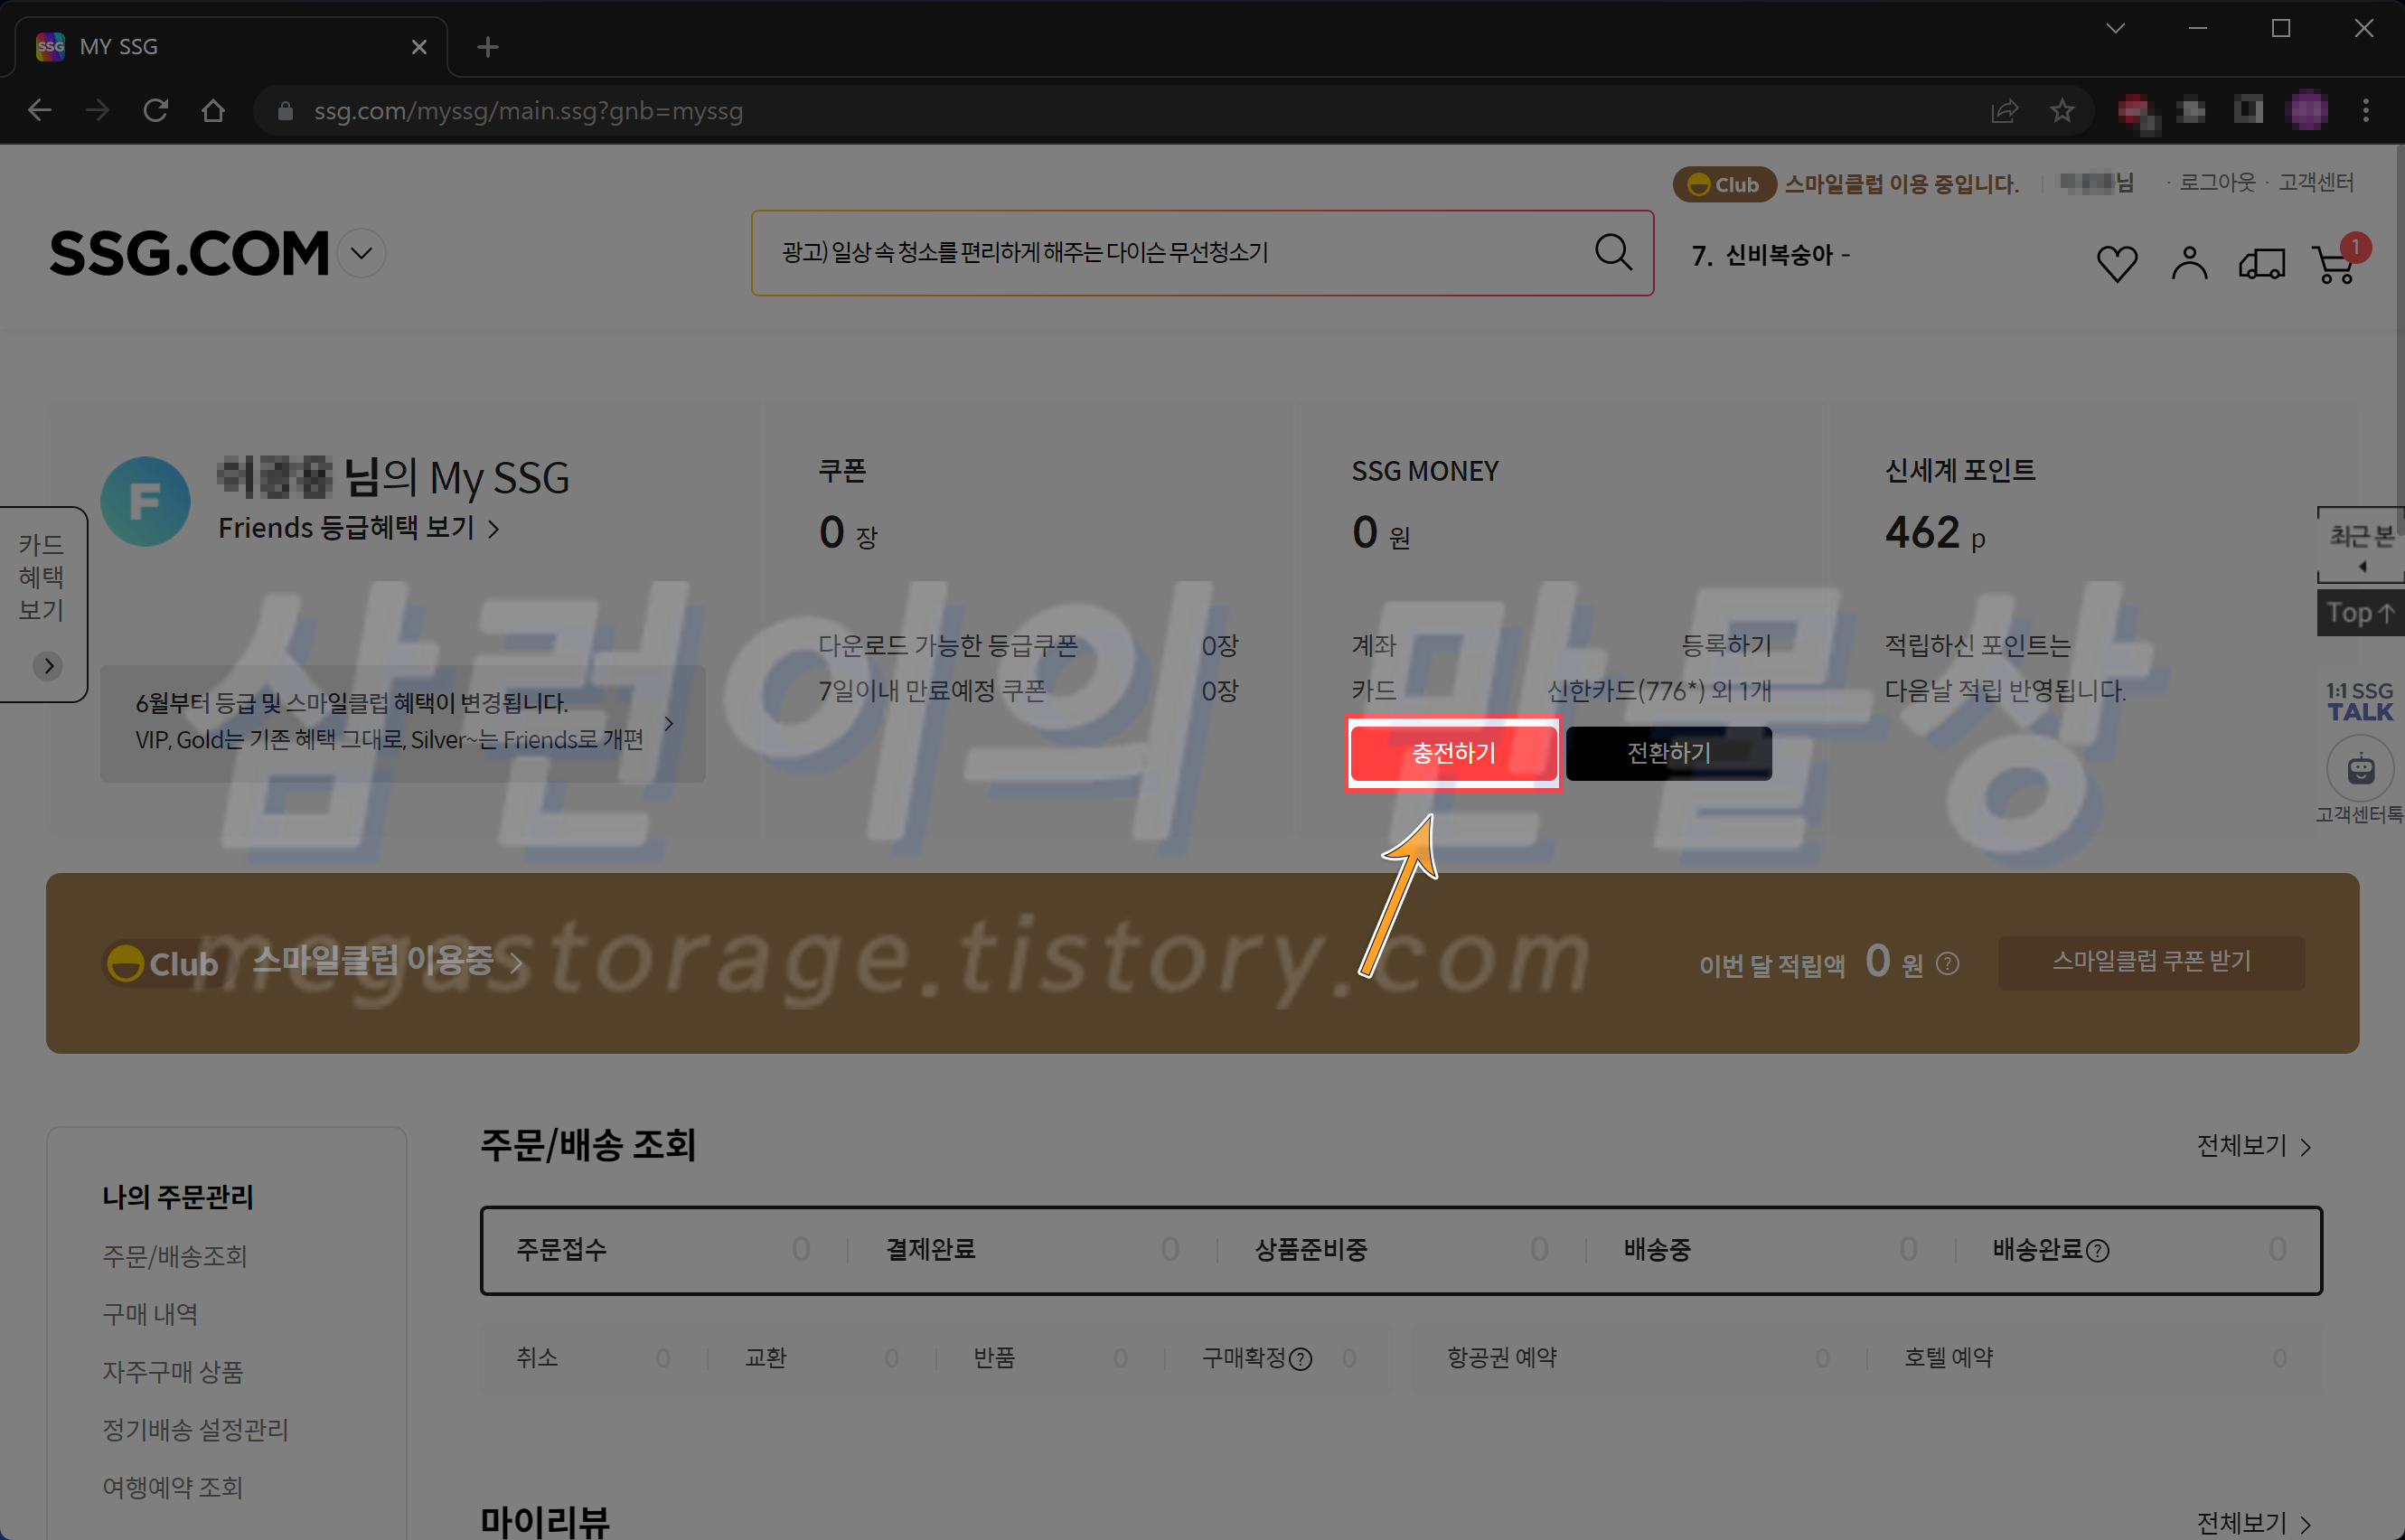Screen dimensions: 2405x1540
Task: Open the shopping cart icon
Action: tap(2335, 263)
